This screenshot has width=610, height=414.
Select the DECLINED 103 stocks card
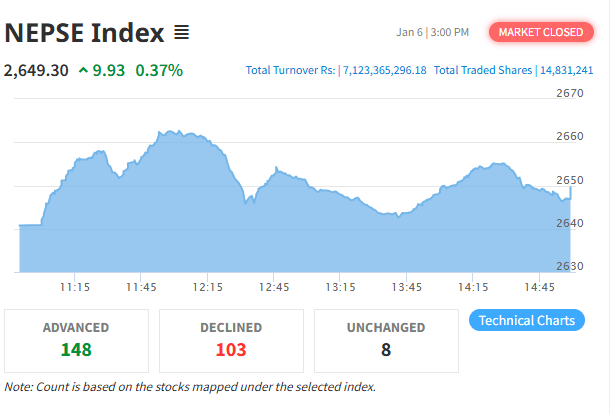click(x=231, y=340)
